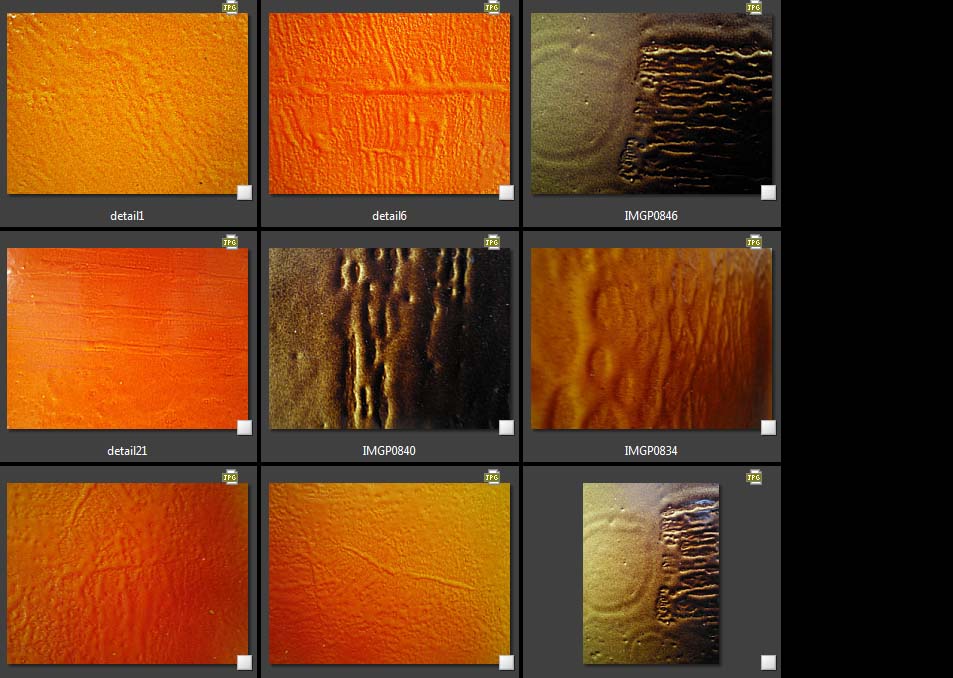This screenshot has height=678, width=953.
Task: Open the detail21 orange texture thumbnail
Action: (x=127, y=338)
